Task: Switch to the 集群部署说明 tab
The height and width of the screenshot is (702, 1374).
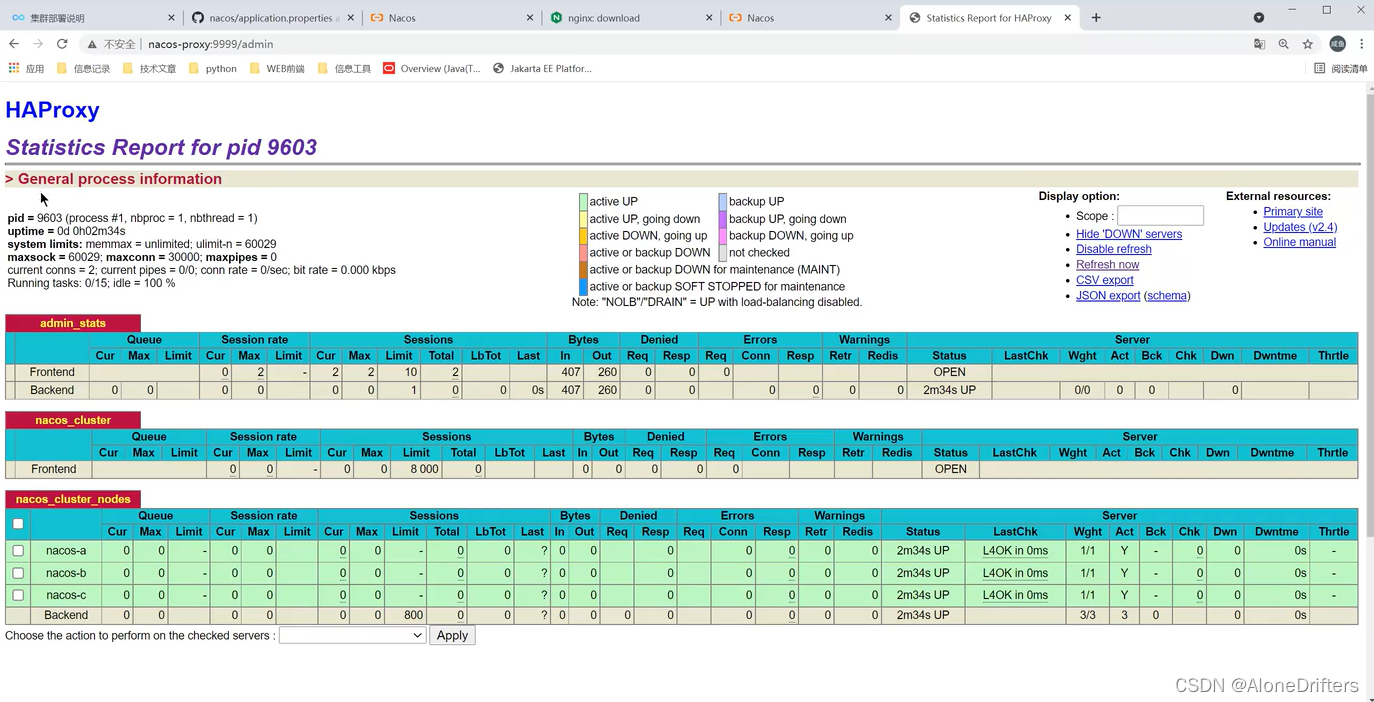Action: (x=92, y=18)
